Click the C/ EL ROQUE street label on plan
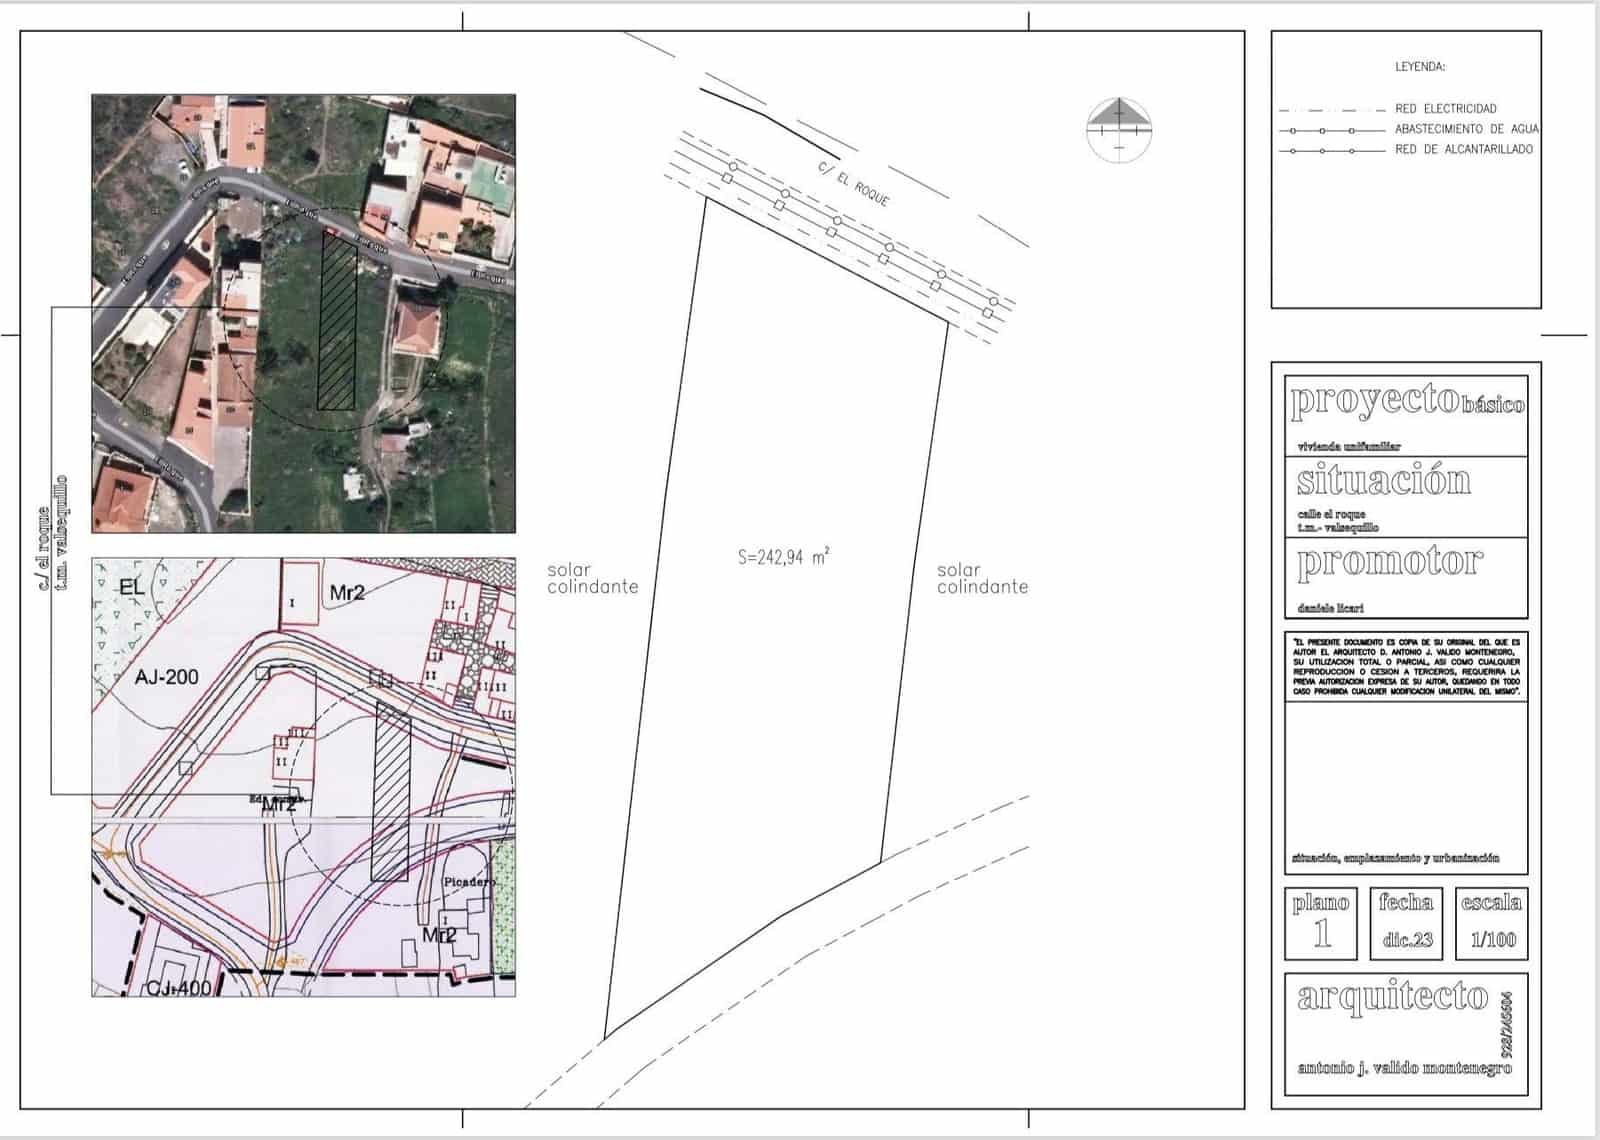The width and height of the screenshot is (1600, 1140). [853, 185]
